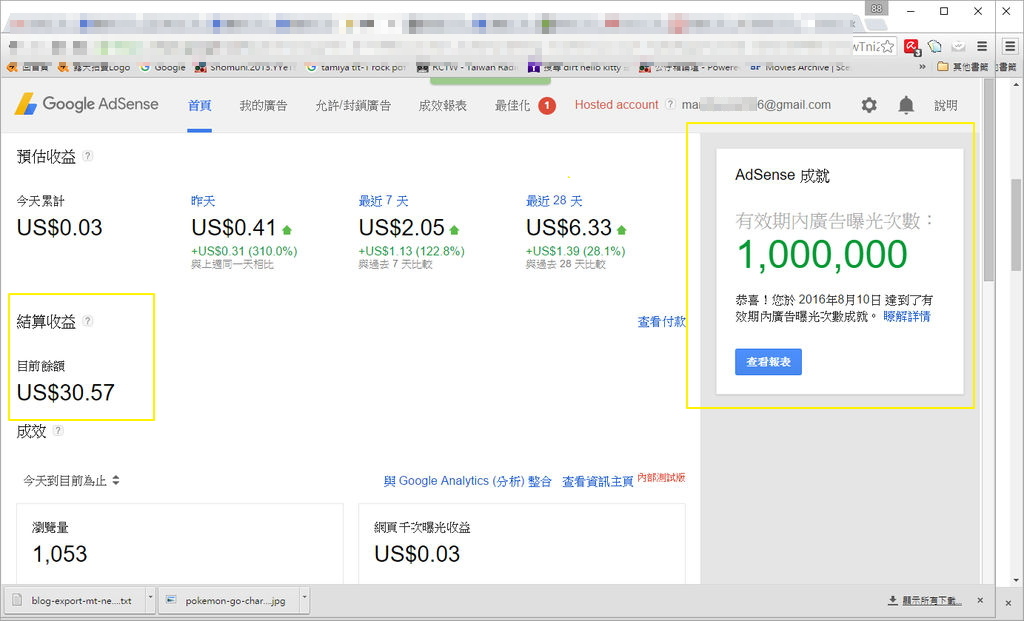Click the Google AdSense logo
This screenshot has height=621, width=1024.
86,104
